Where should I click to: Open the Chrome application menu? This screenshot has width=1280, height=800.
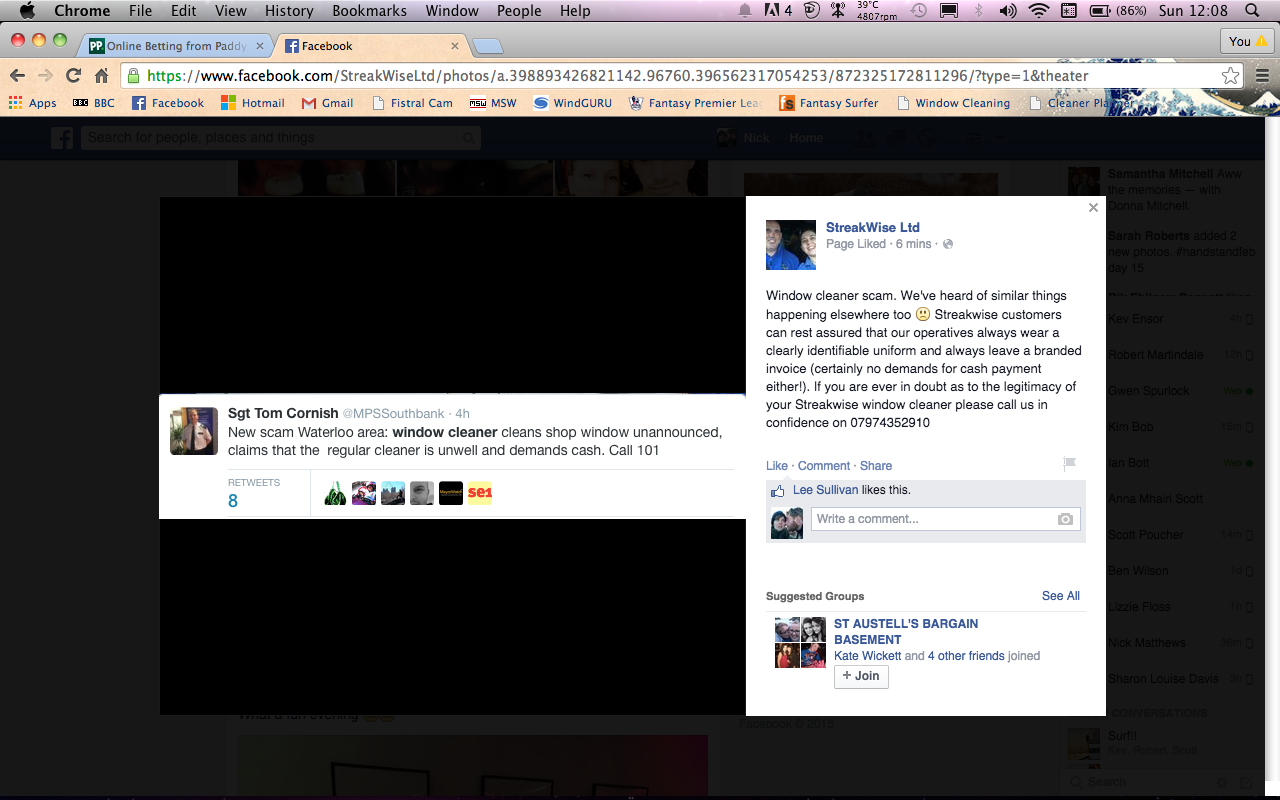pos(82,11)
